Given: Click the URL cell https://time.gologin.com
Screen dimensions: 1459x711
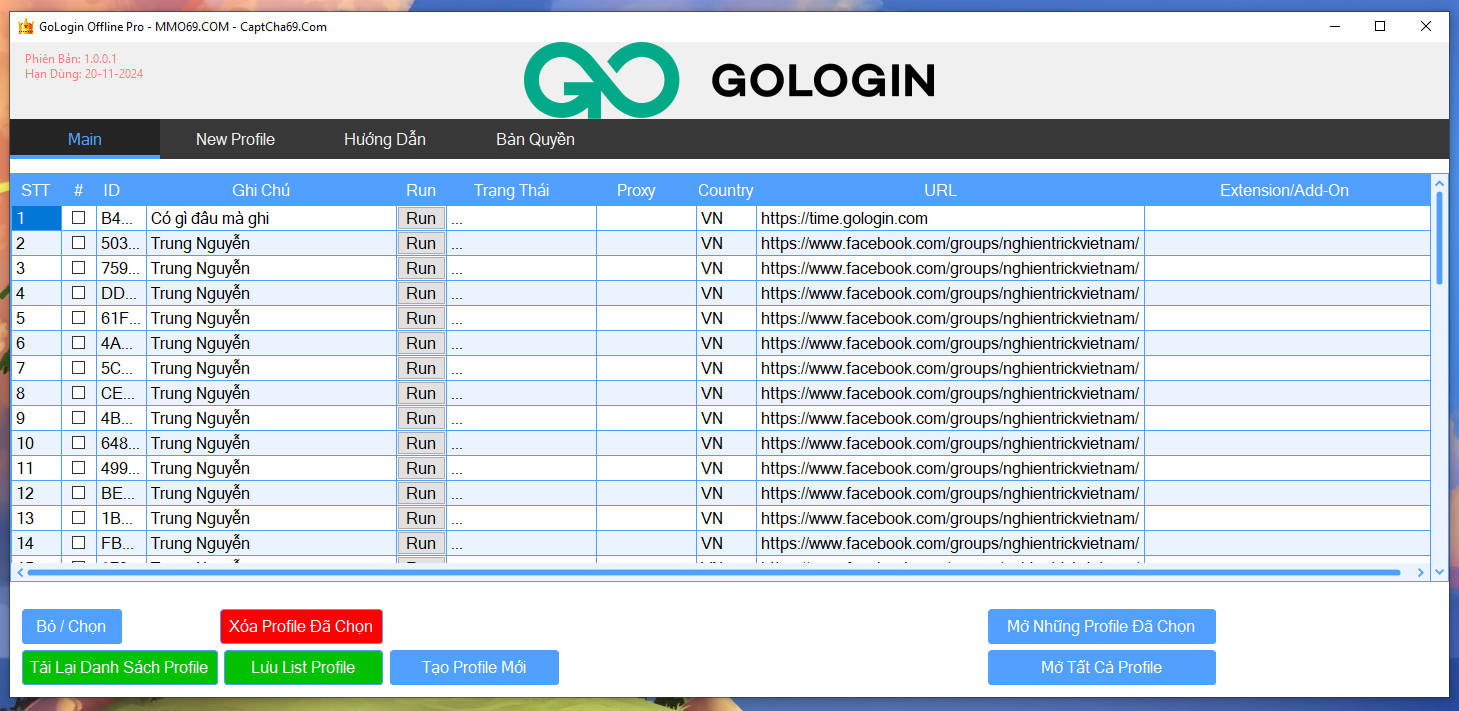Looking at the screenshot, I should point(950,218).
